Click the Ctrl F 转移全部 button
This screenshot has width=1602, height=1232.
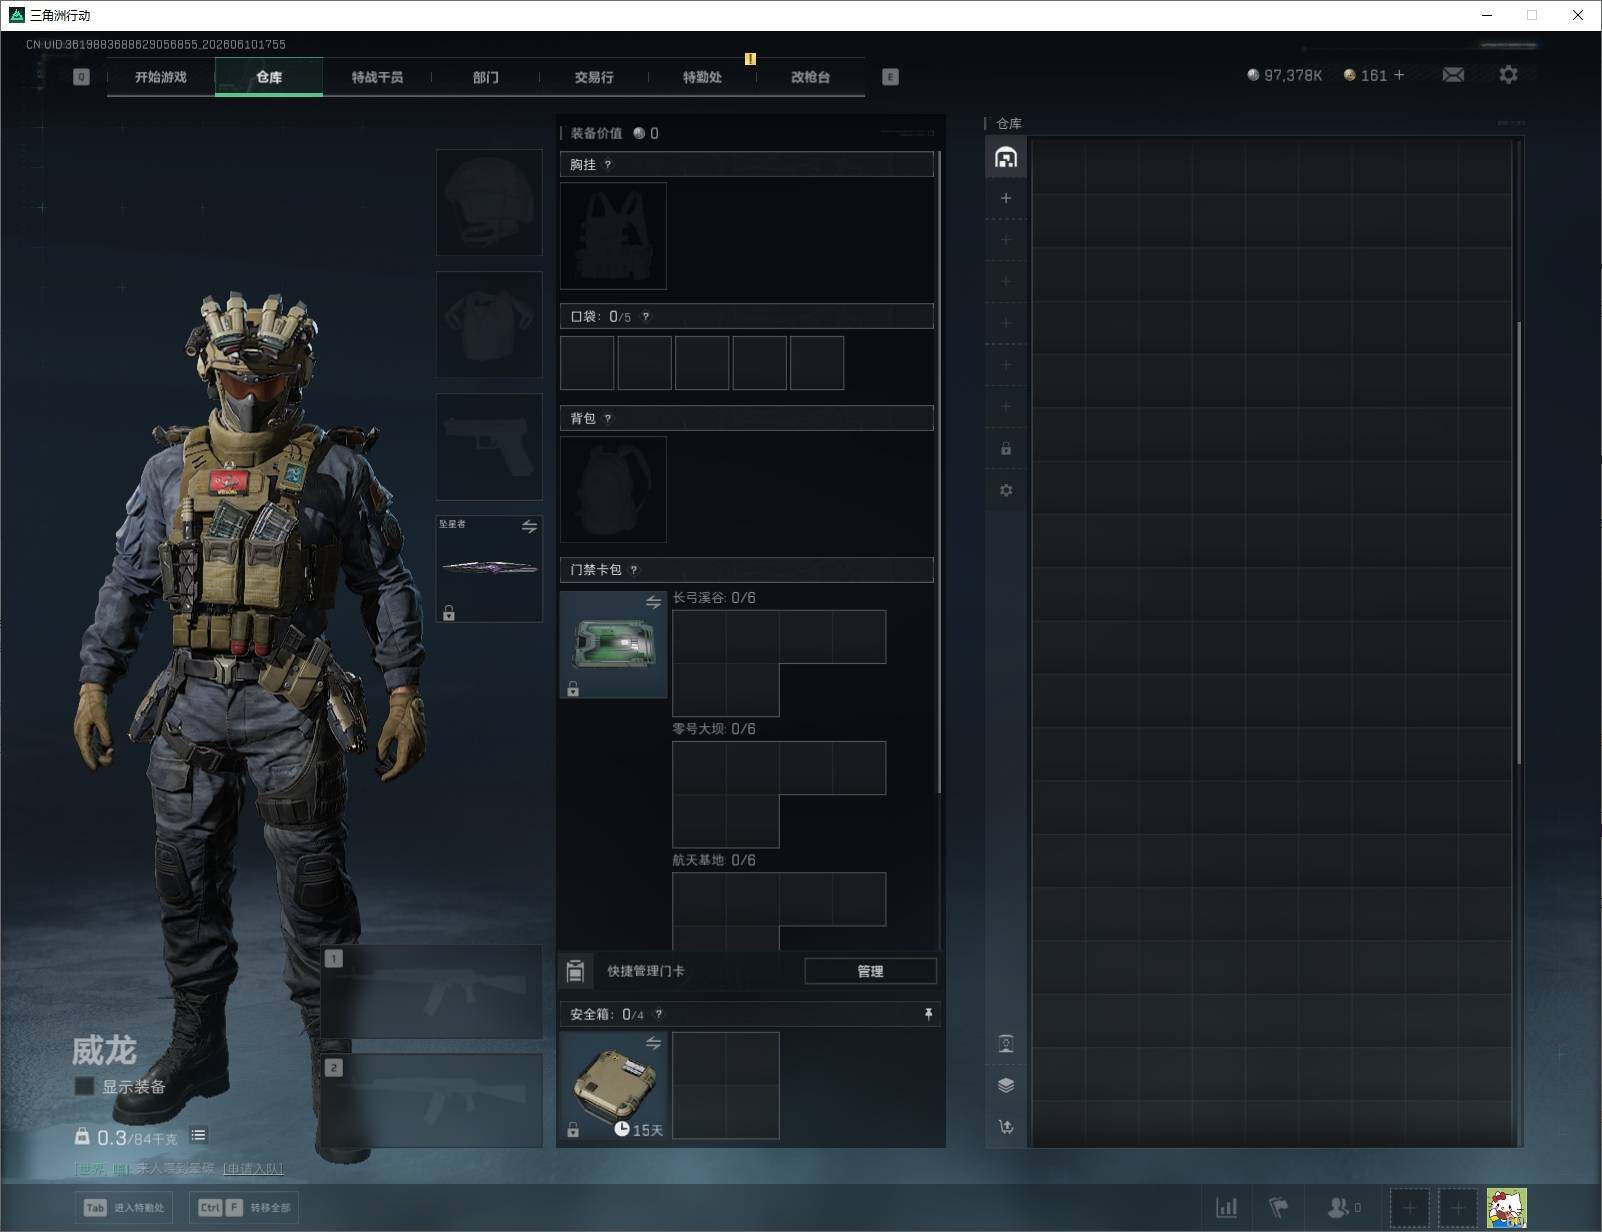244,1207
